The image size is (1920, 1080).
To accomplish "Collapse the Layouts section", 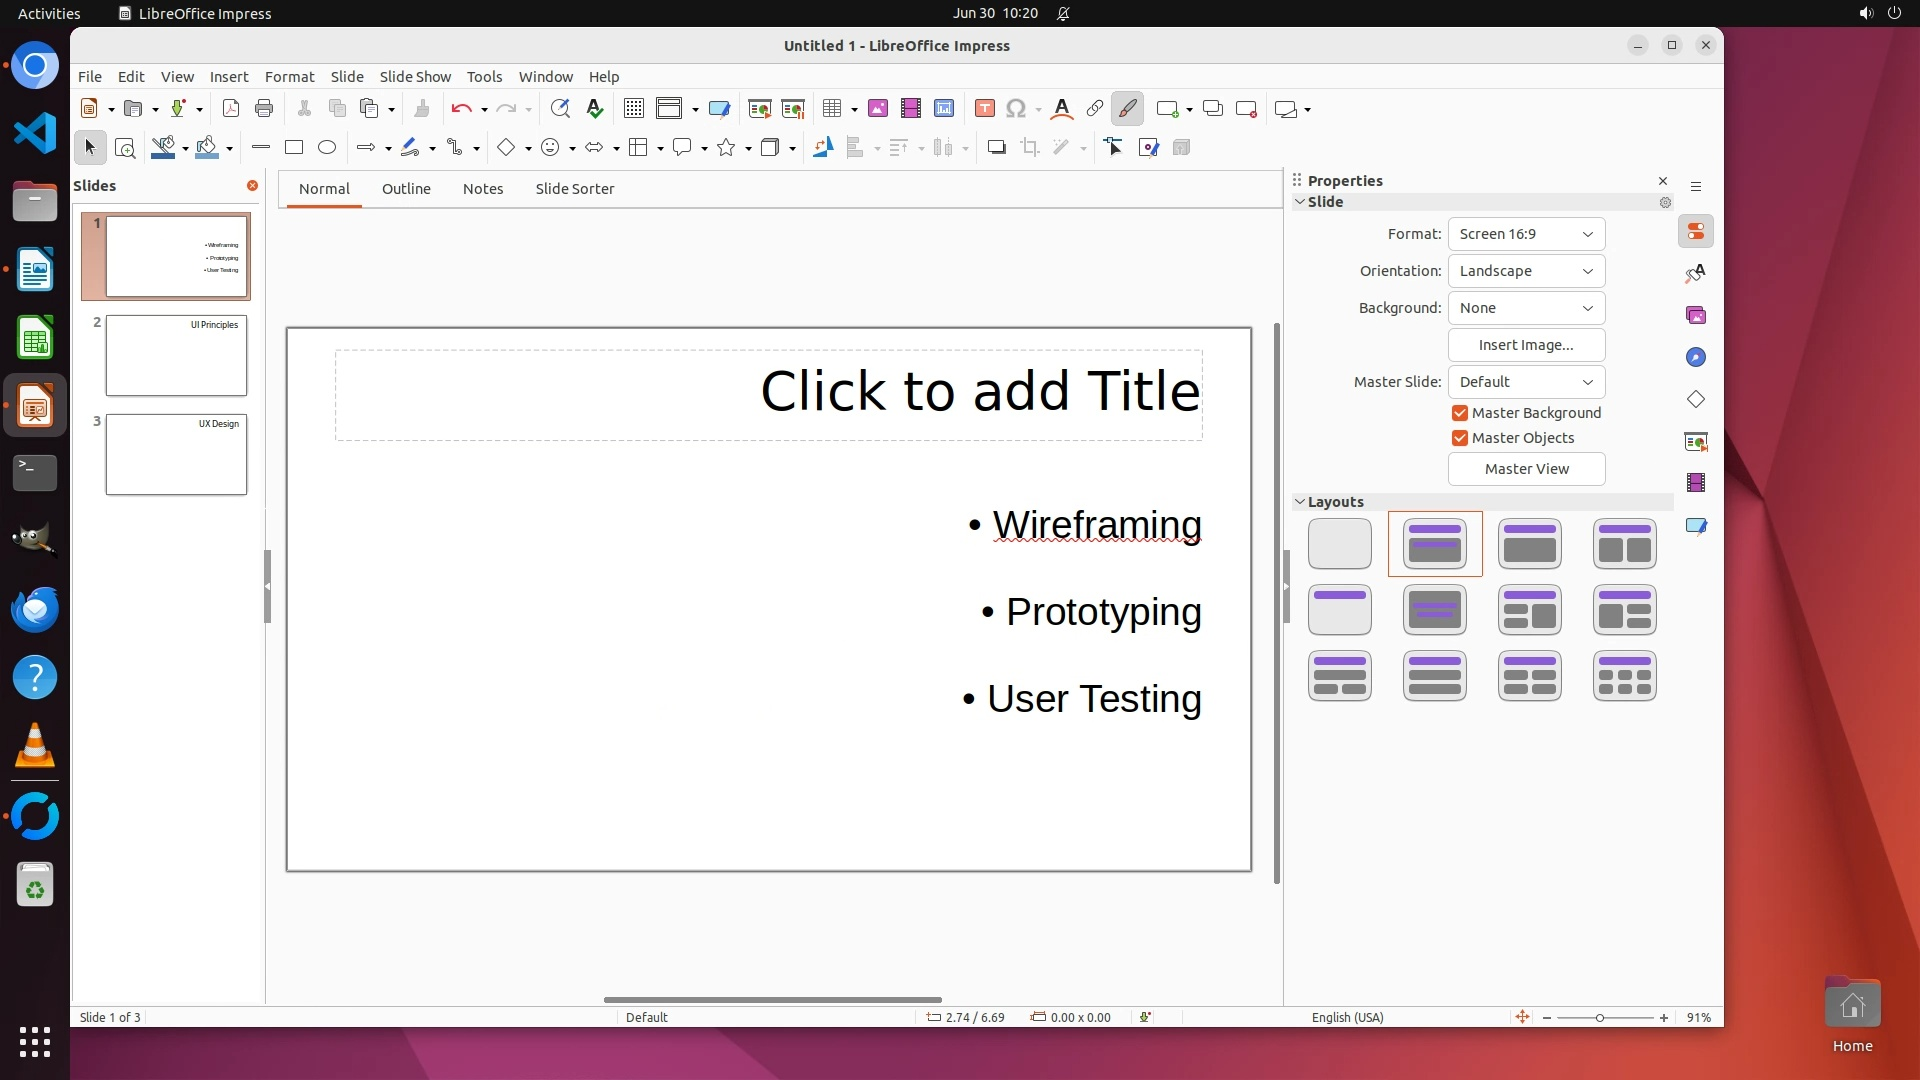I will (x=1300, y=502).
